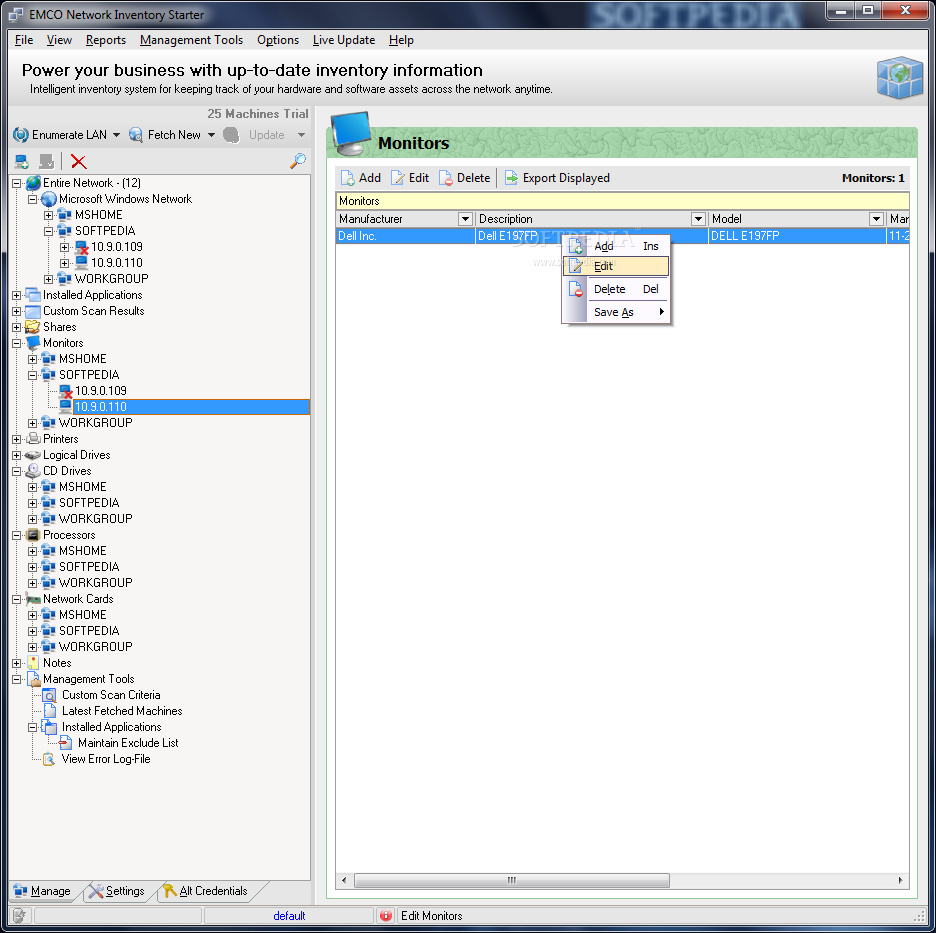Click the Export Displayed button
936x933 pixels.
pos(557,178)
